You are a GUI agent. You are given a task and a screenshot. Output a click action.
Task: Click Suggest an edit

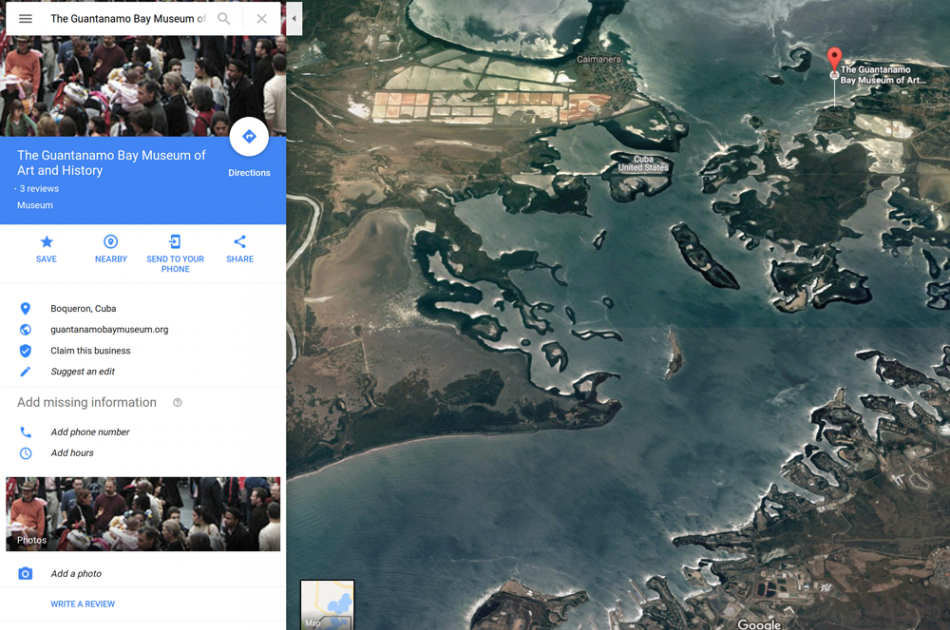82,371
